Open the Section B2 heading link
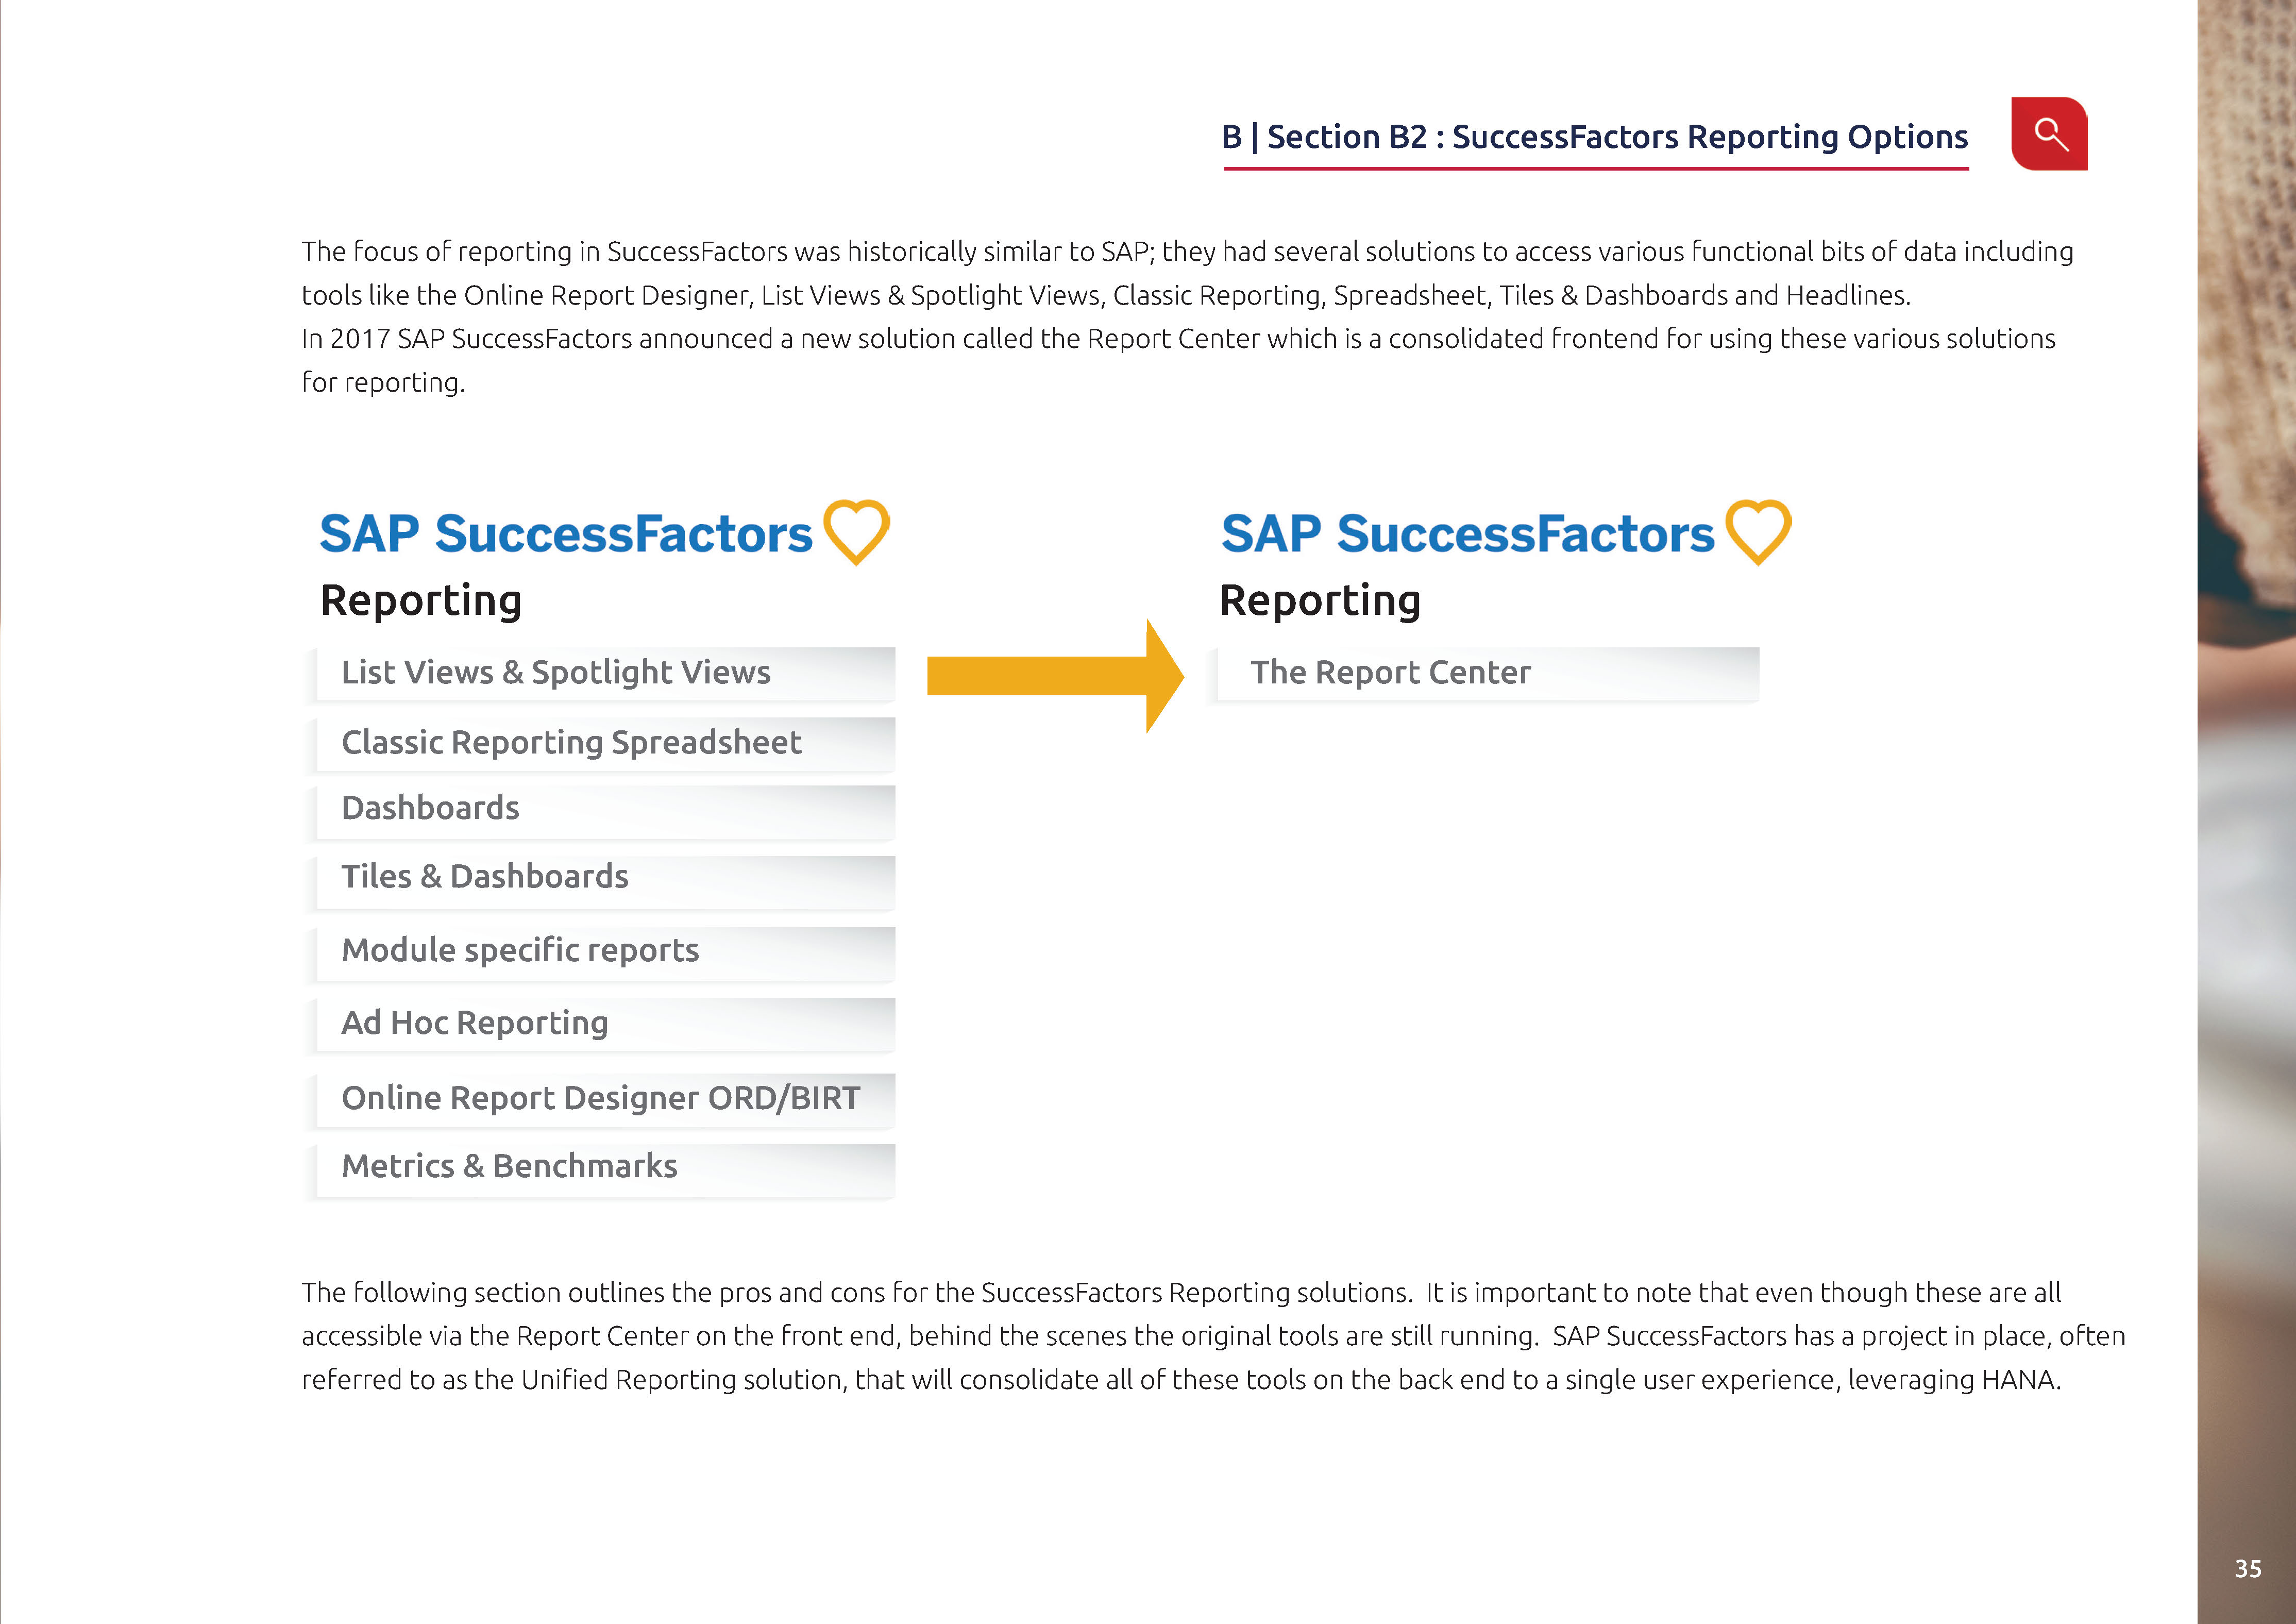 coord(1596,137)
